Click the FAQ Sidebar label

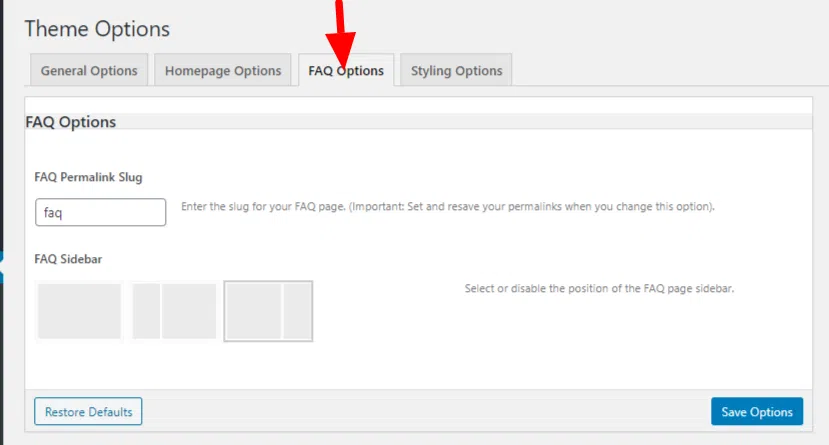69,258
